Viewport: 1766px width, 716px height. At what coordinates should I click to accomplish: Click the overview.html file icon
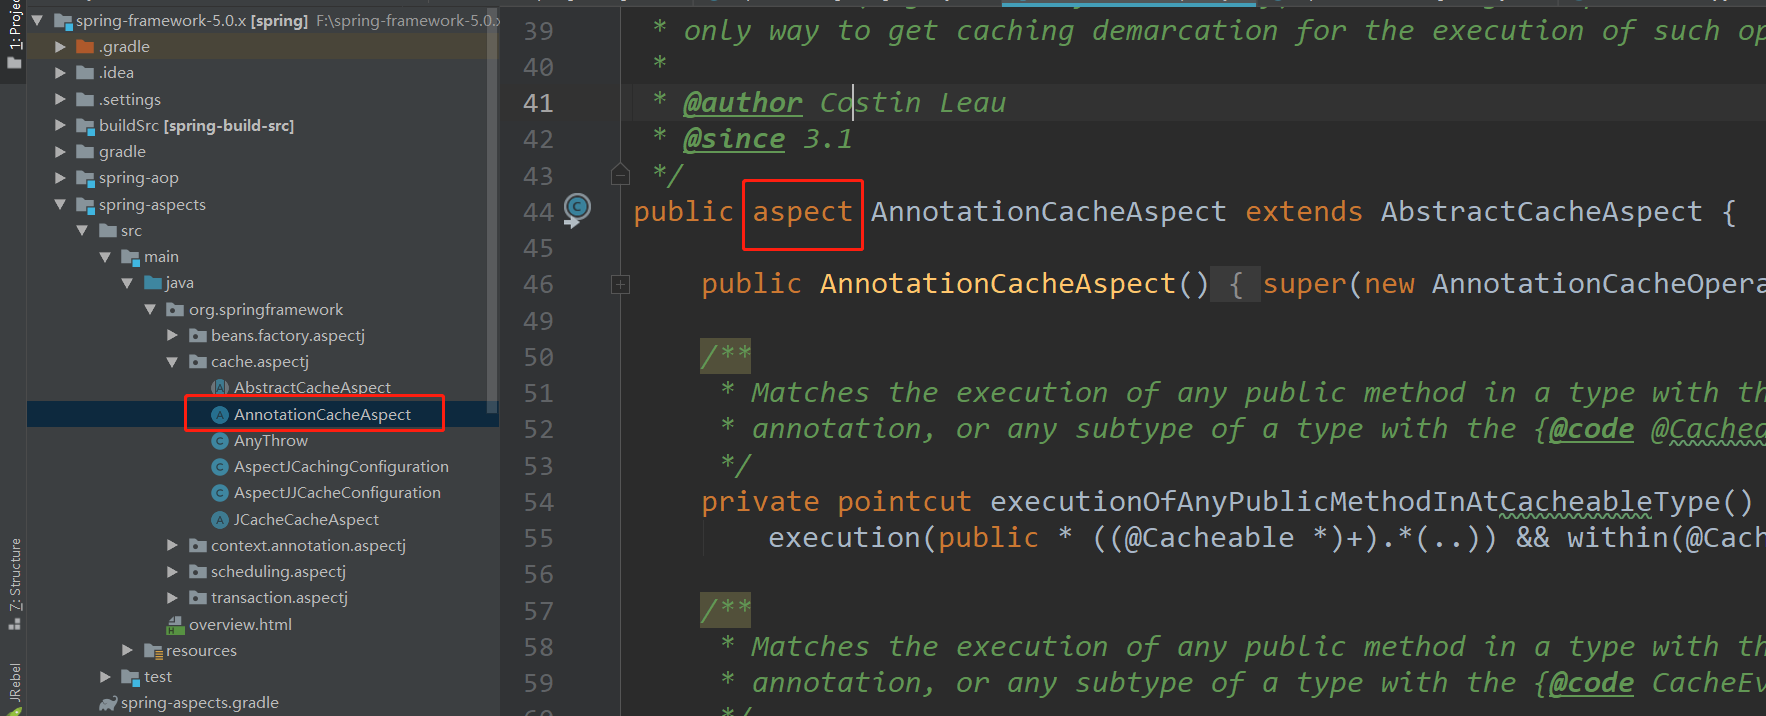[175, 625]
